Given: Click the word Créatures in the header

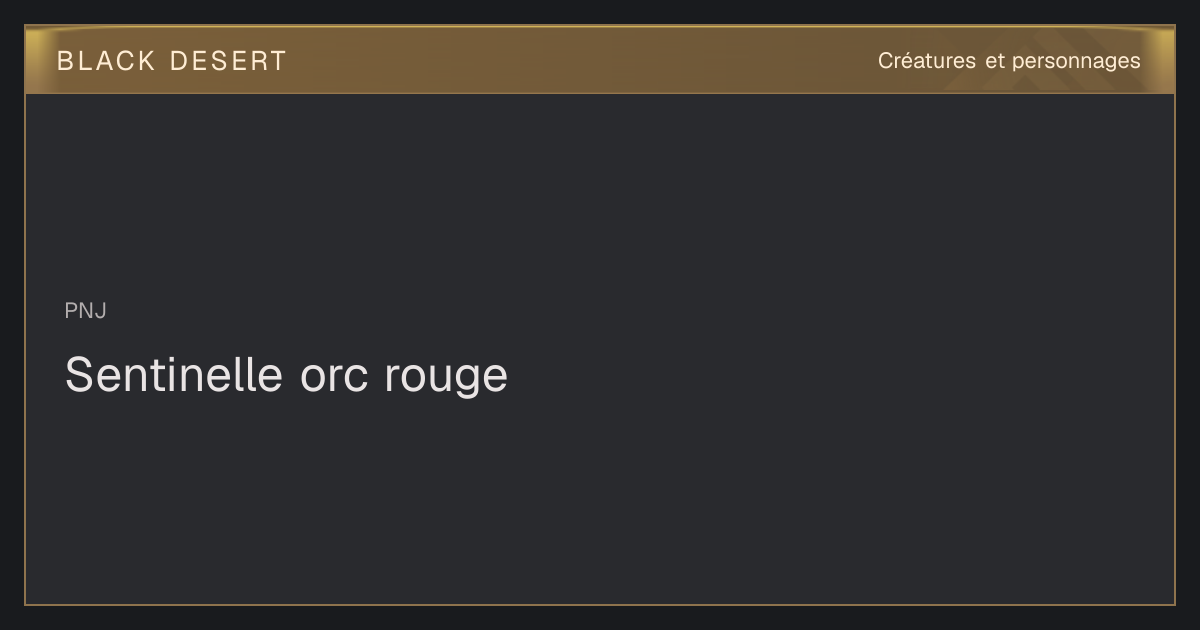Looking at the screenshot, I should 927,61.
